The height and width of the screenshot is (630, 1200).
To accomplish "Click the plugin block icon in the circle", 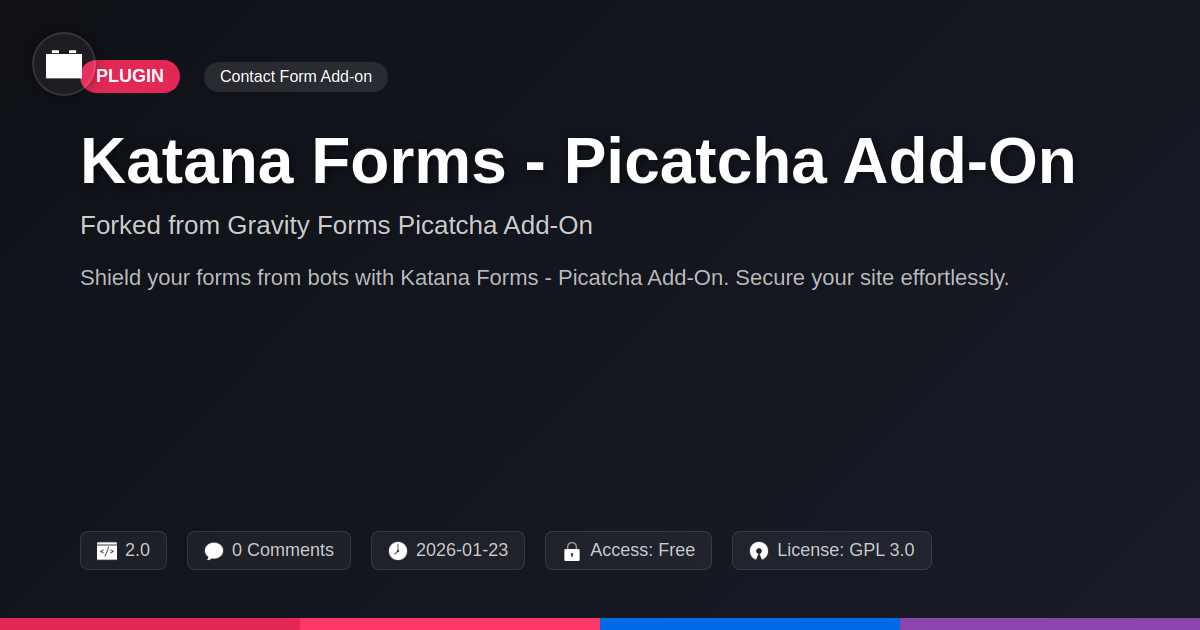I will tap(64, 64).
